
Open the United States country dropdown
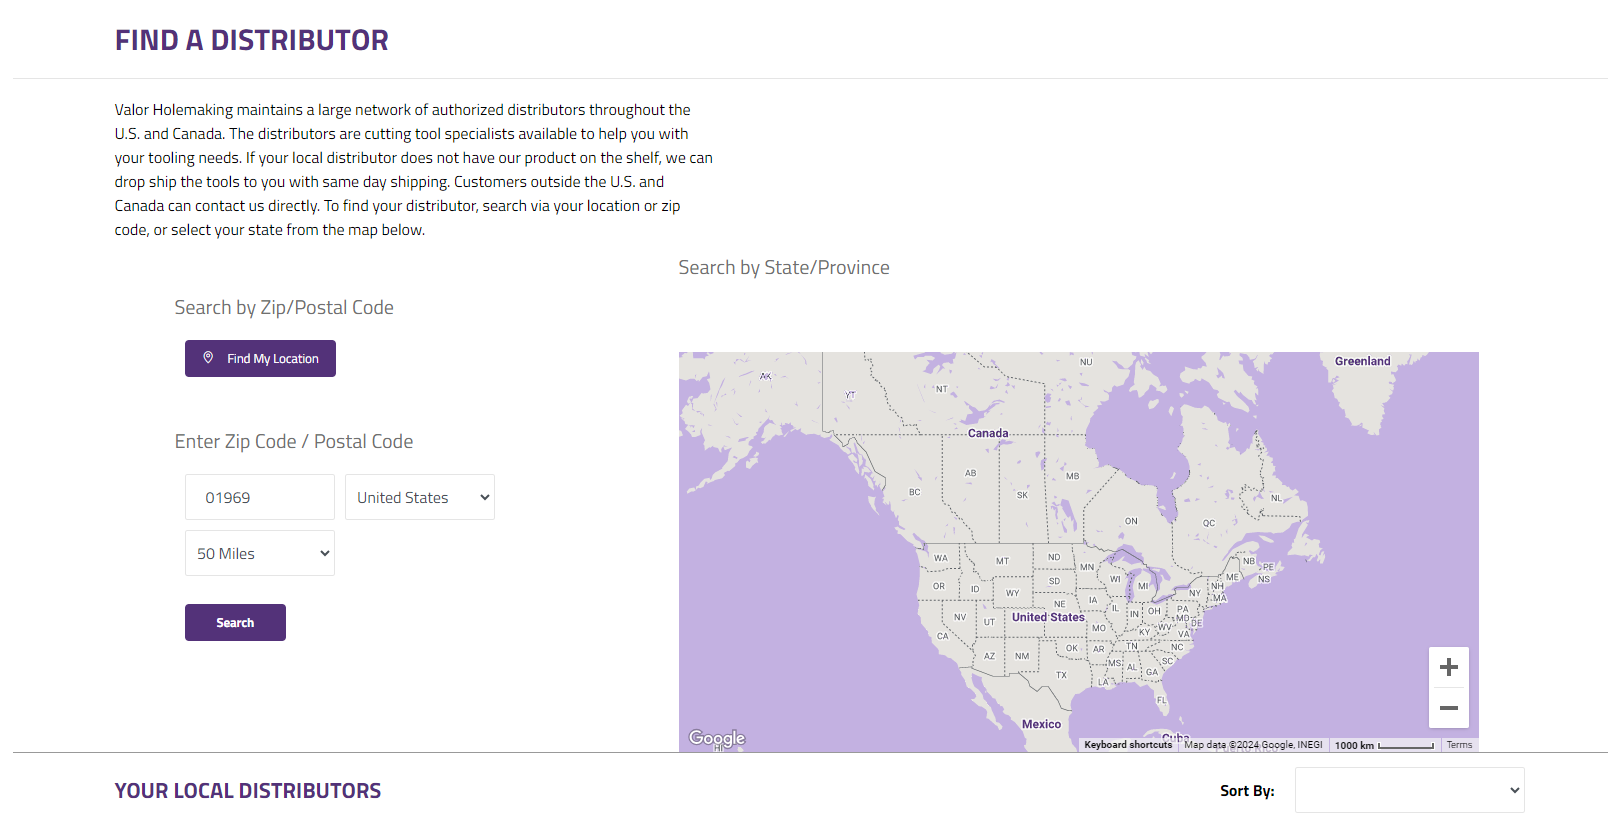(x=420, y=497)
